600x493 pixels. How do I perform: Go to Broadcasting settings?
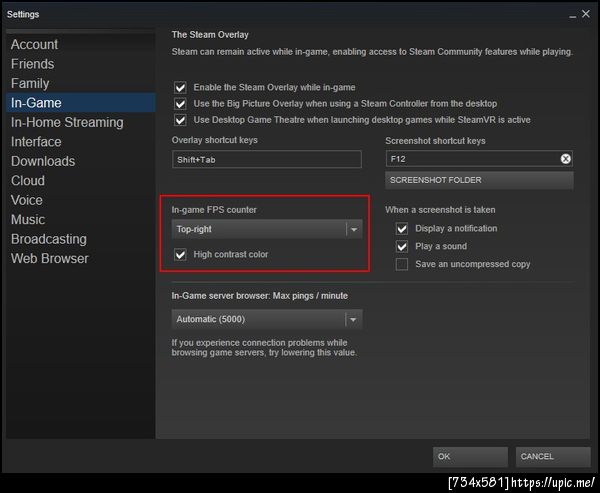coord(49,239)
